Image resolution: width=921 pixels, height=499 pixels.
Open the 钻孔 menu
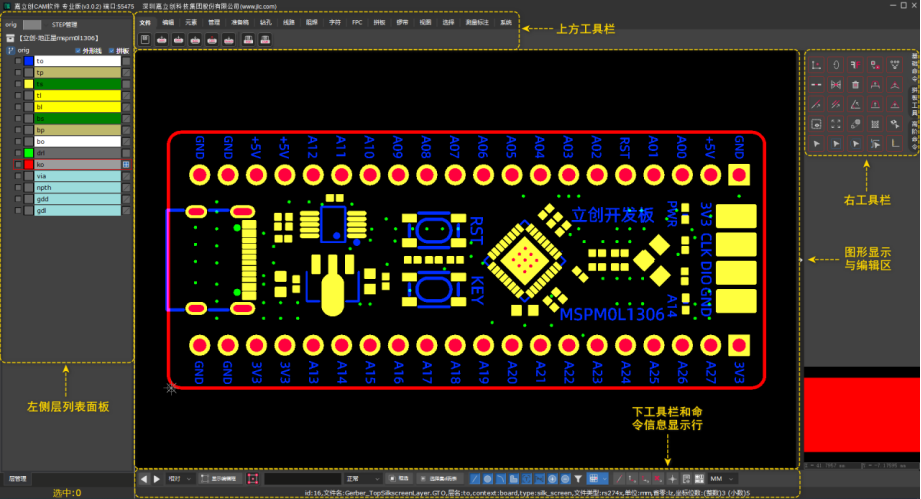click(265, 22)
